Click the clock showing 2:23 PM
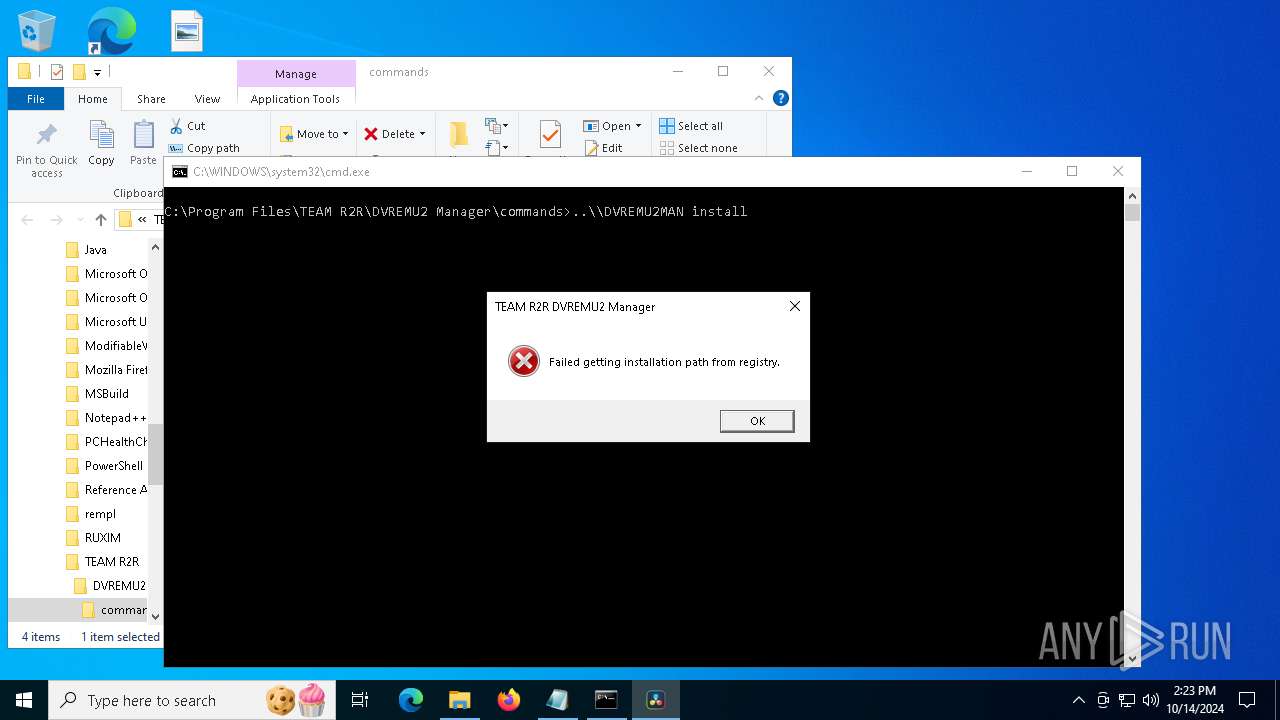The width and height of the screenshot is (1280, 720). (1194, 691)
